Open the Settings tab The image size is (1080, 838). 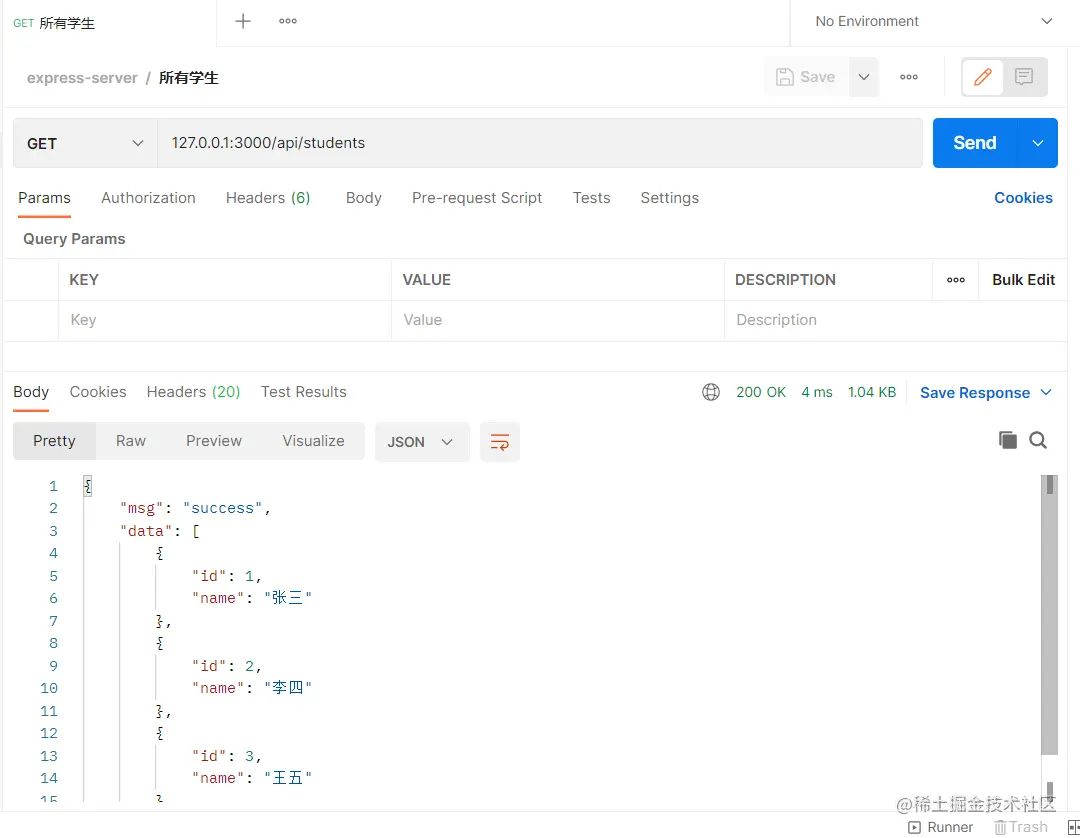coord(669,198)
